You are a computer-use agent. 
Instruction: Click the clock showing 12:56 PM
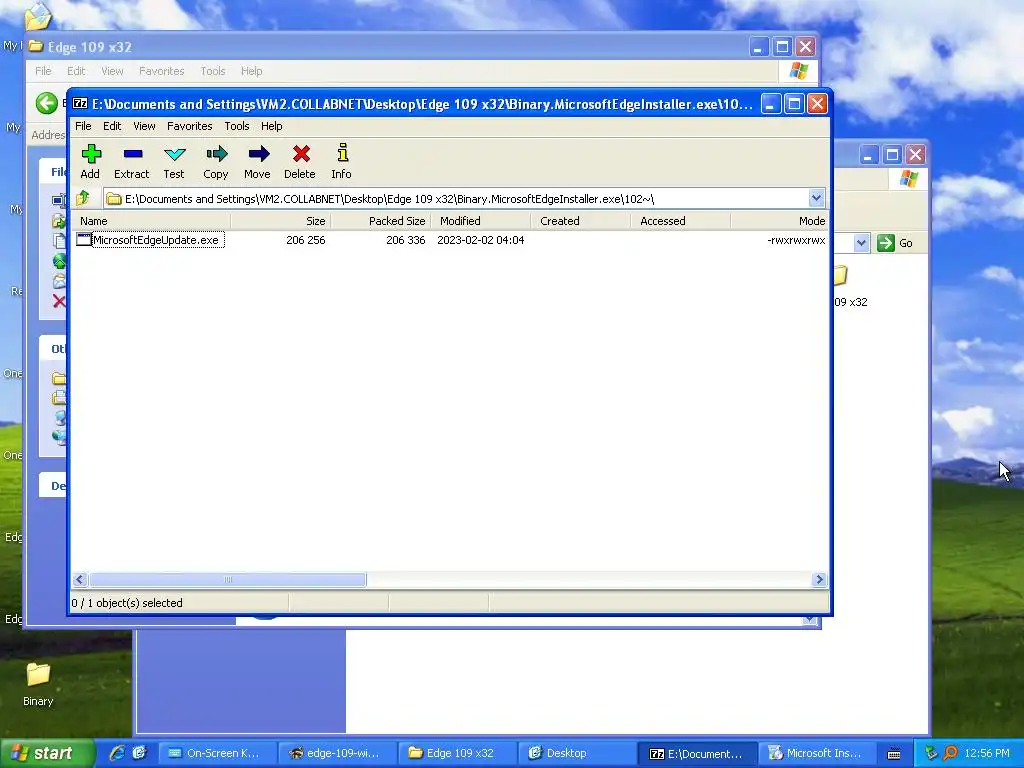tap(987, 753)
